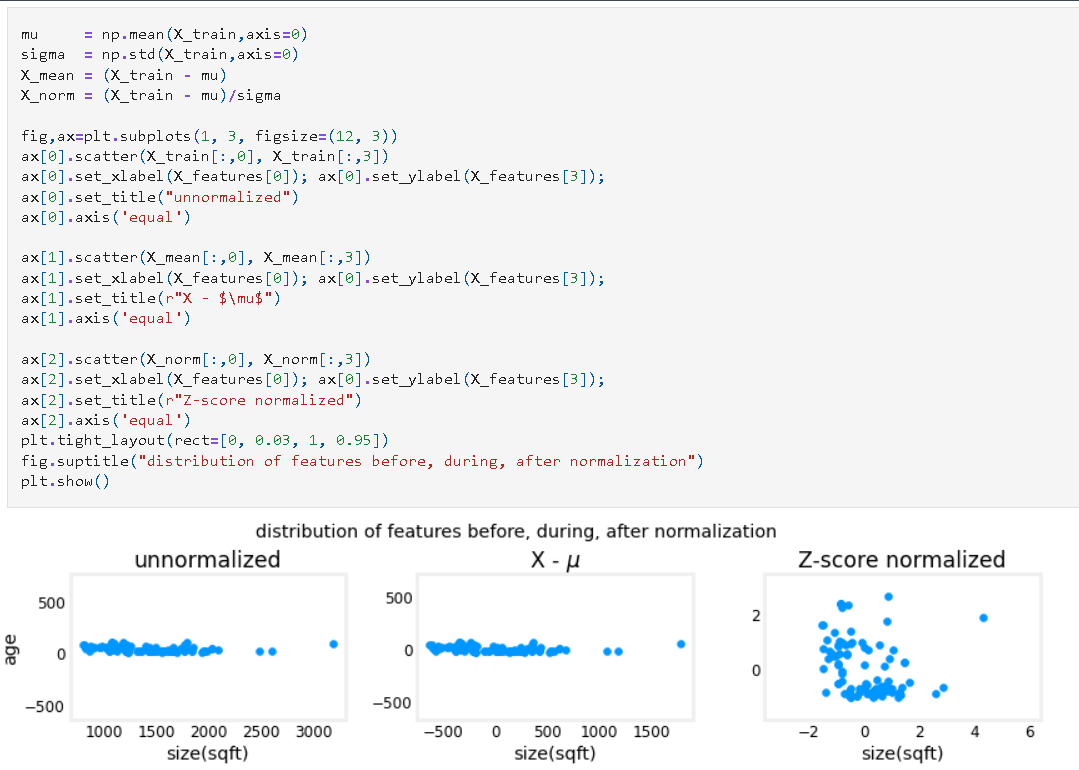Click the ax[1].set_title line with $\mu$
Viewport: 1079px width, 770px height.
pyautogui.click(x=151, y=298)
